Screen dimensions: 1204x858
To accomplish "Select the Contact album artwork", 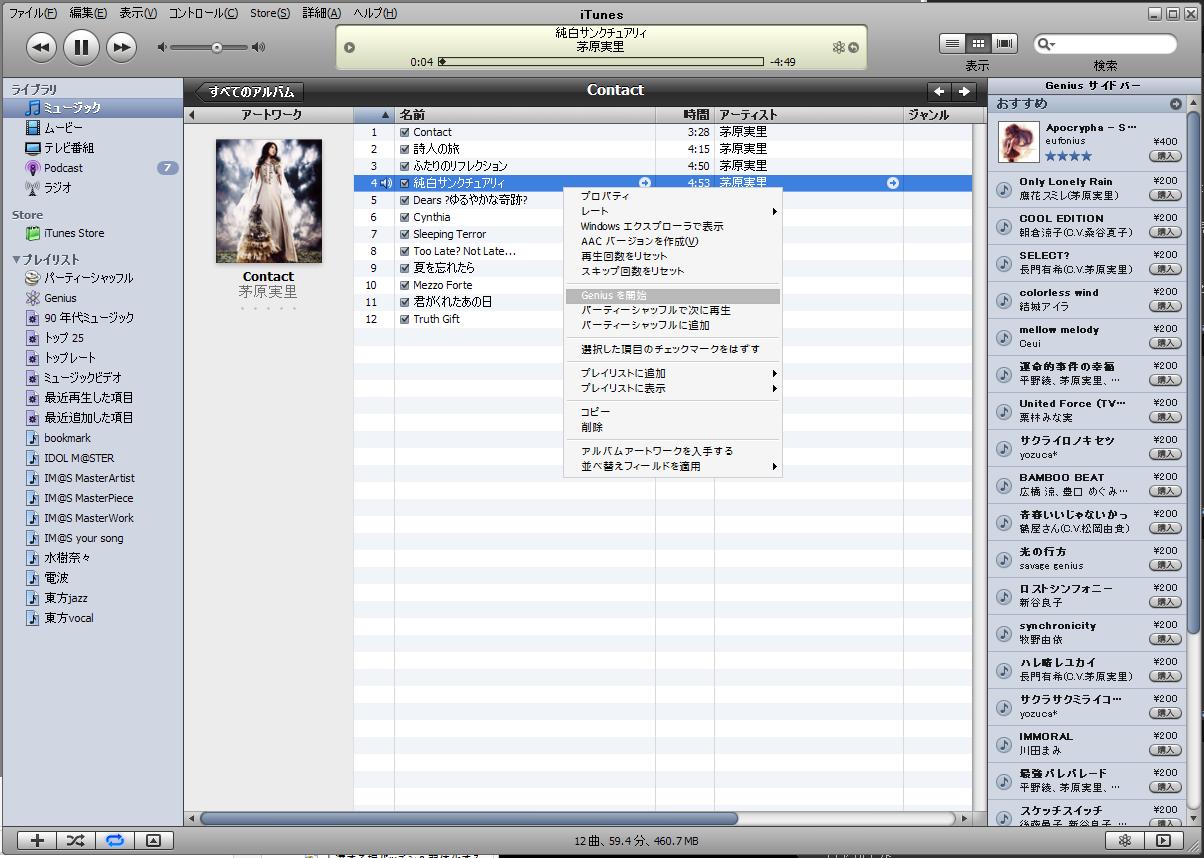I will [x=269, y=201].
